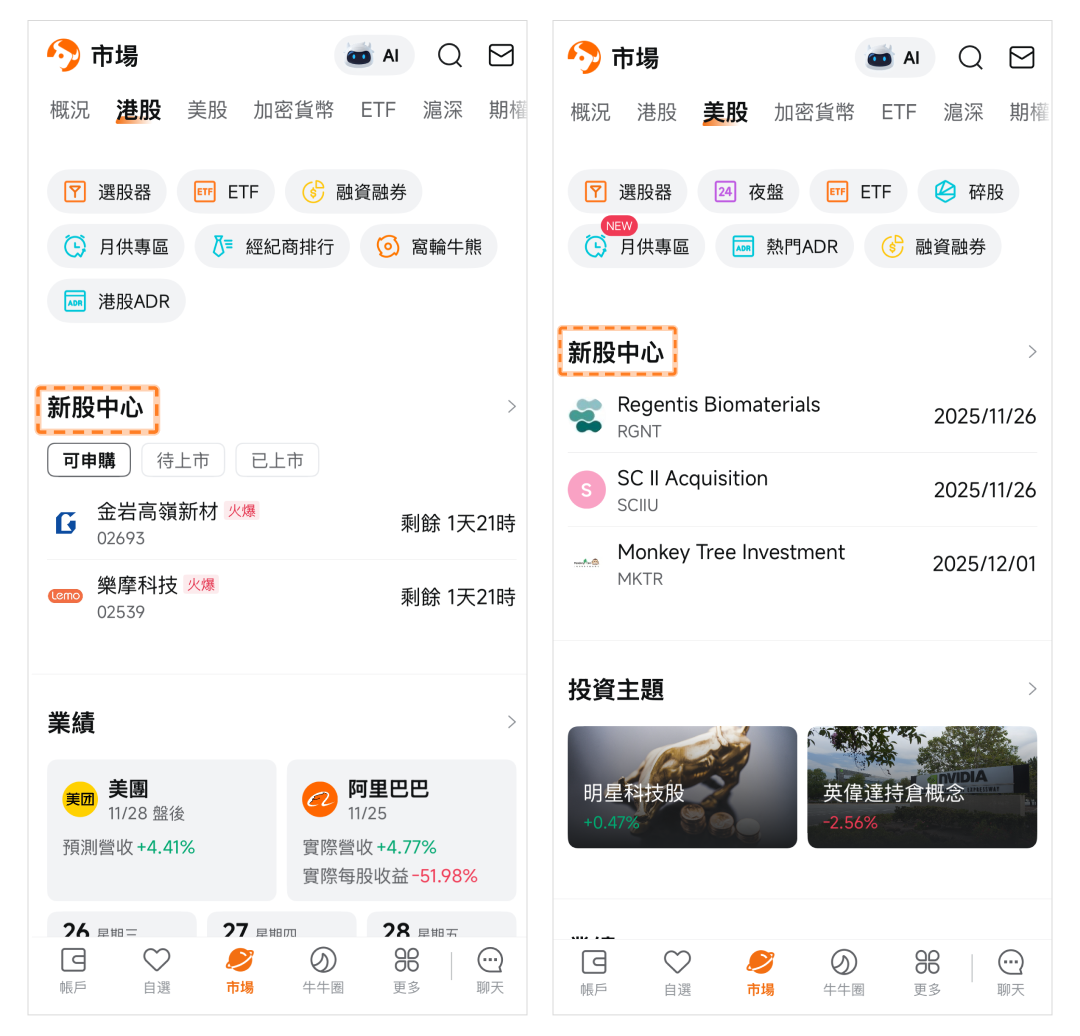Tap the search icon on 港股 screen
1080x1036 pixels.
pos(450,56)
